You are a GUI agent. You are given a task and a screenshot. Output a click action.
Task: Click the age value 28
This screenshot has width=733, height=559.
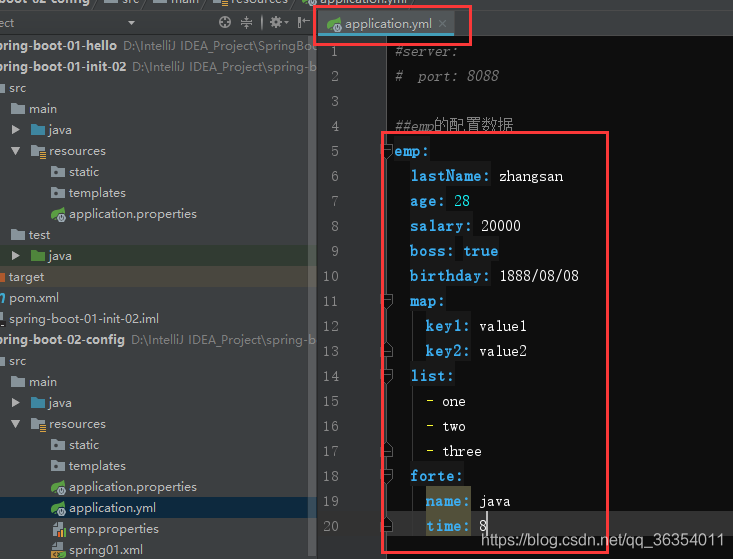click(462, 201)
